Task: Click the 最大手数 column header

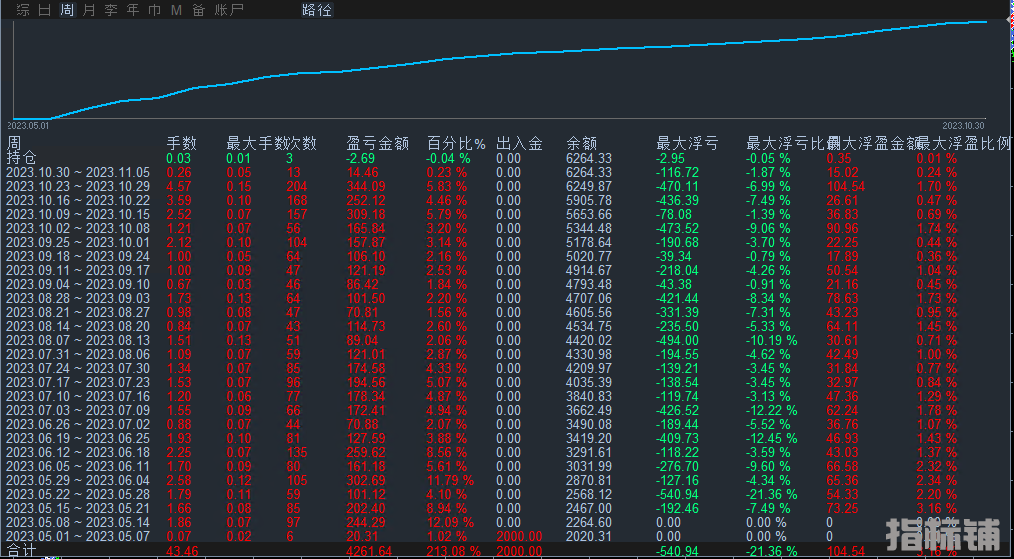Action: pyautogui.click(x=257, y=144)
